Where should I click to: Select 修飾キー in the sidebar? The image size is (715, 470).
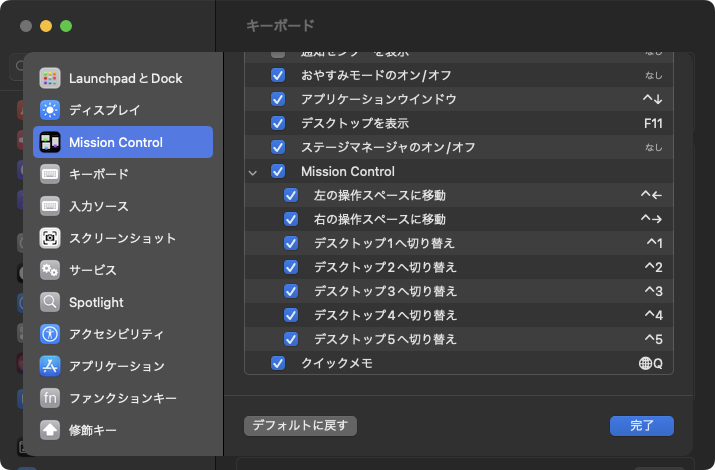click(x=92, y=430)
